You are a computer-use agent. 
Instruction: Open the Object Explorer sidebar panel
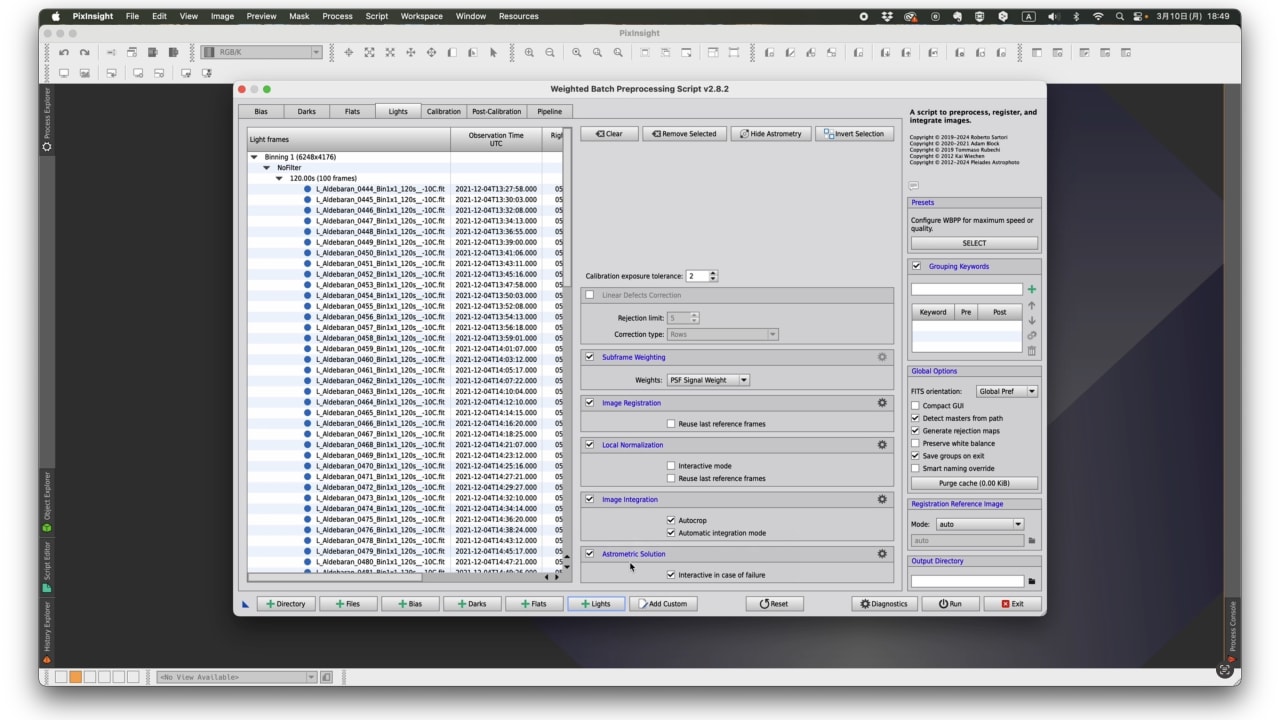(46, 501)
